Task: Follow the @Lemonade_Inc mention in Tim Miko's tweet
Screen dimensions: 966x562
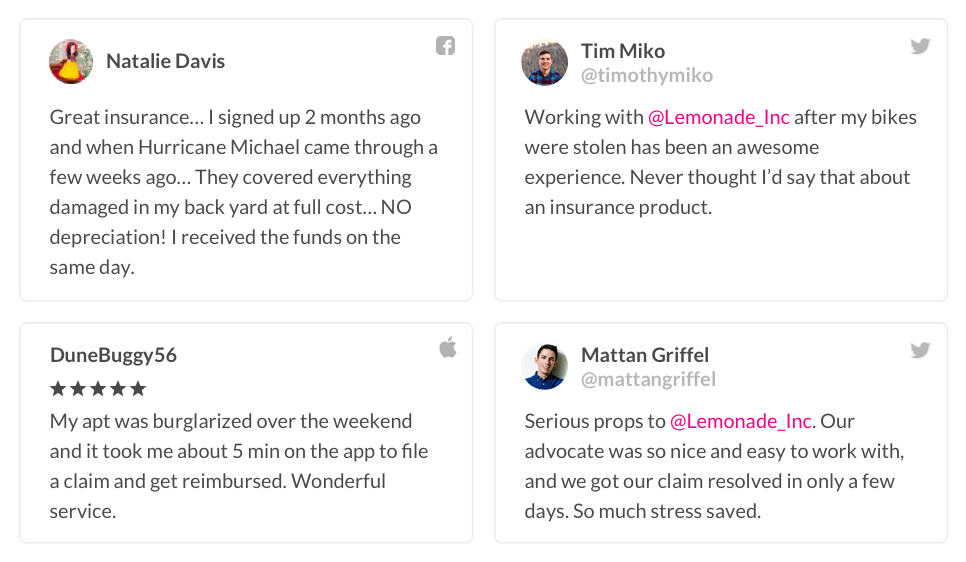Action: tap(718, 117)
